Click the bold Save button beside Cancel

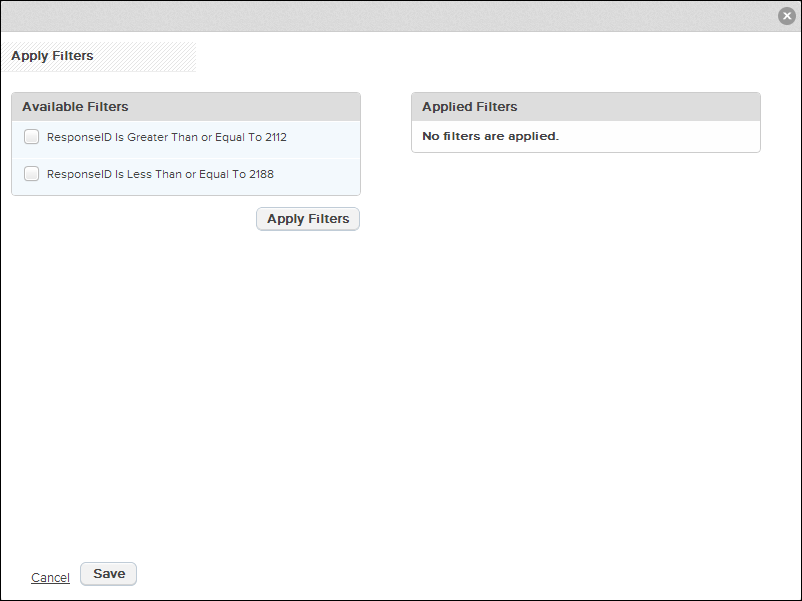[108, 574]
